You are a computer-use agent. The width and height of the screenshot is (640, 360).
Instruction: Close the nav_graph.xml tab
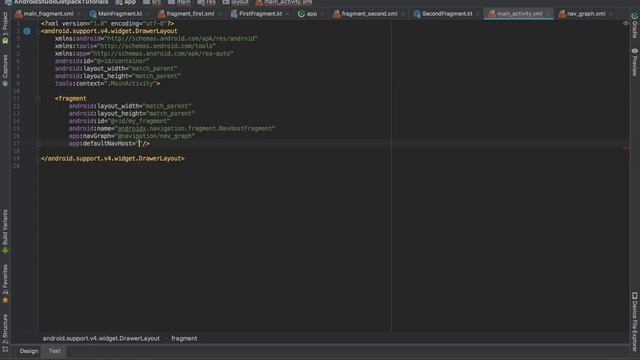coord(610,14)
